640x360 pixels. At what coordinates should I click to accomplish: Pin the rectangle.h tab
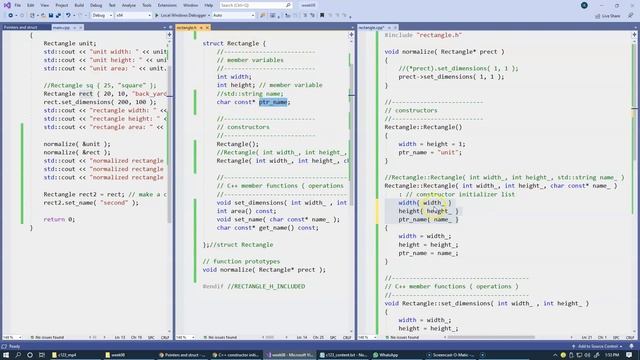201,27
